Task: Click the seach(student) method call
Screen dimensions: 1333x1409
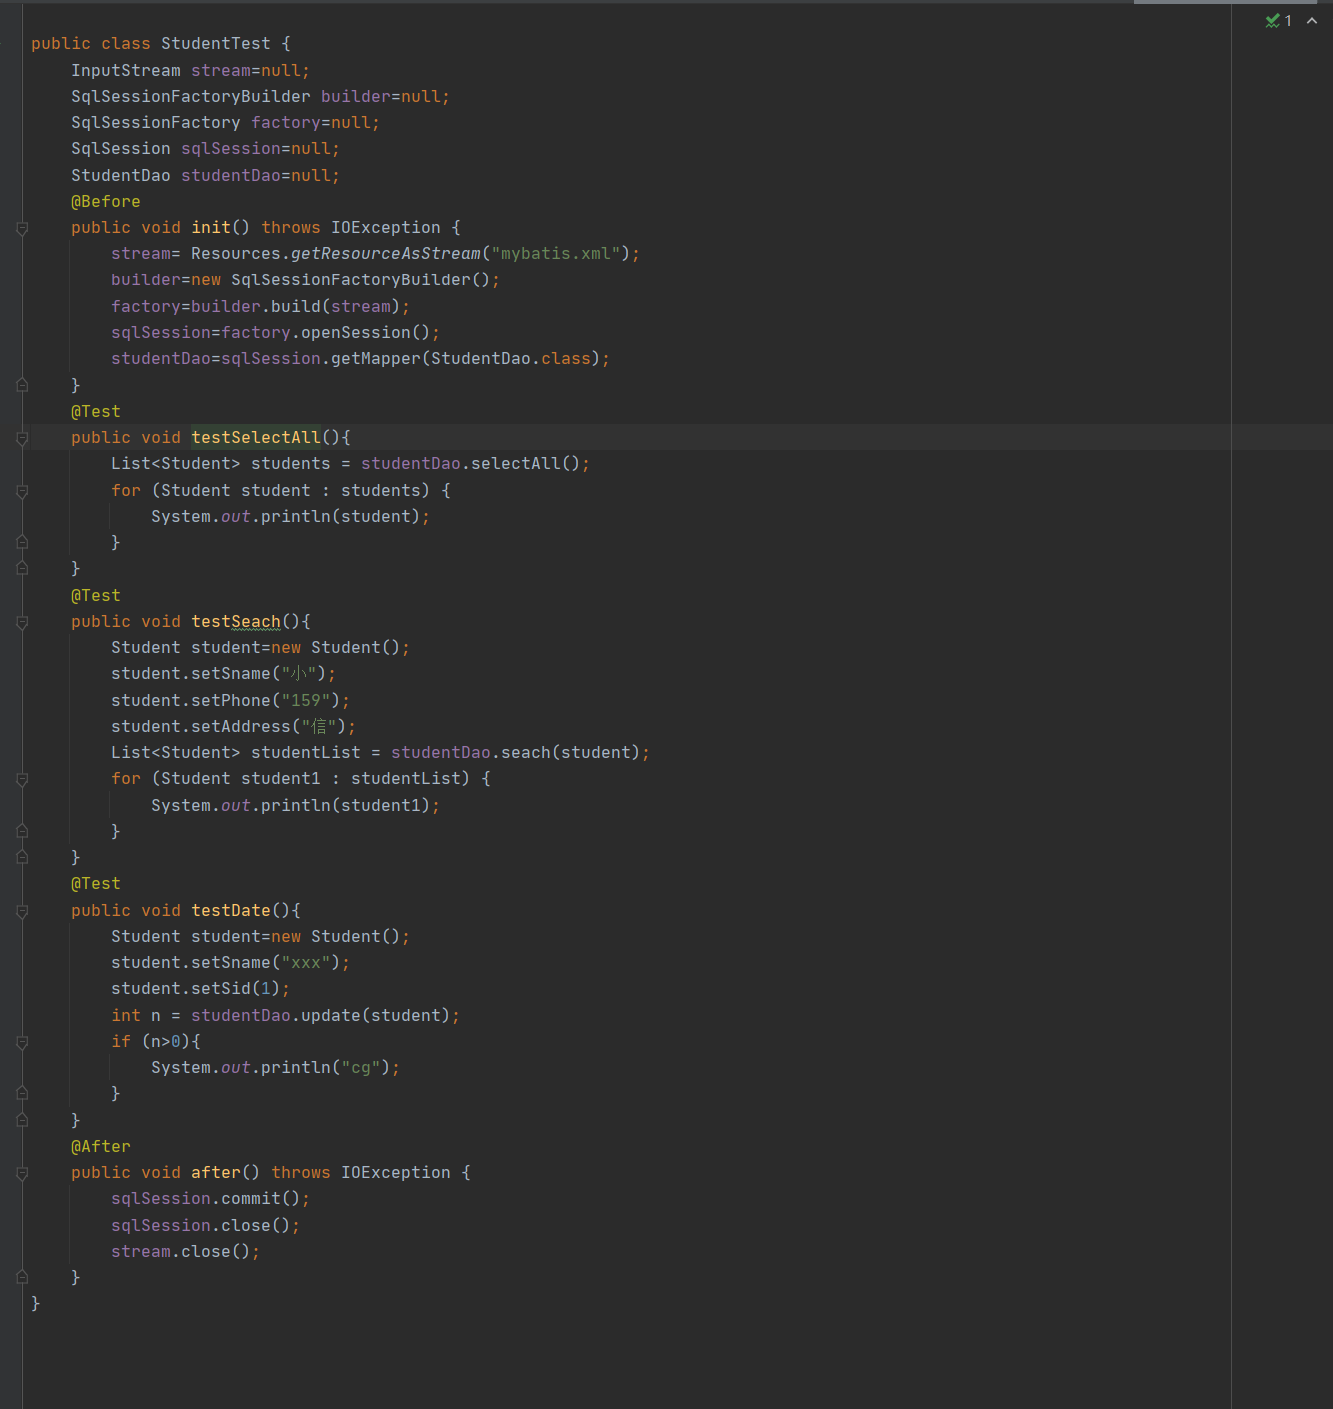Action: [570, 753]
